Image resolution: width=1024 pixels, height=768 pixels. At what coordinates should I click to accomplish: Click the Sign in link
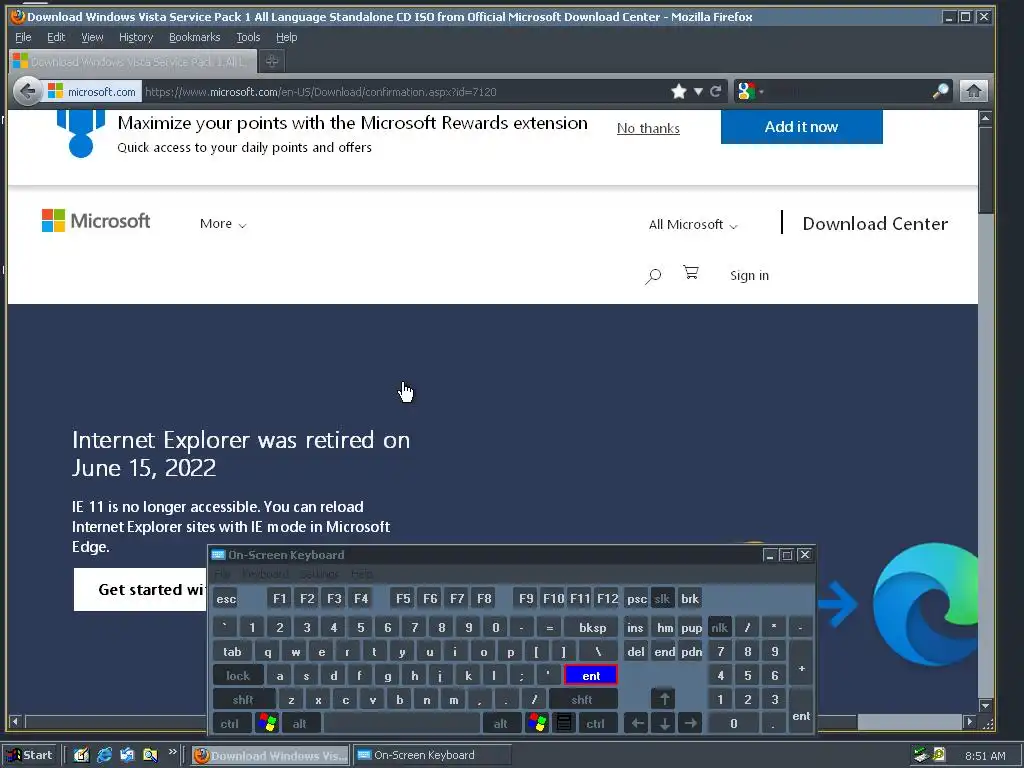coord(749,276)
